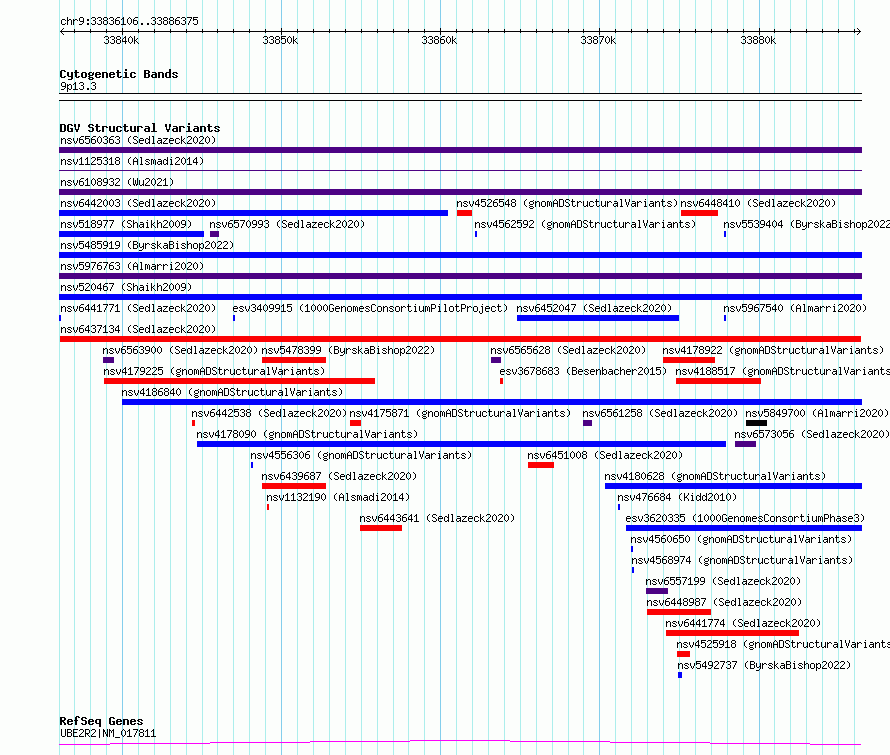Open nsv518977 (Shaikh2009) label
The image size is (890, 755).
point(126,224)
